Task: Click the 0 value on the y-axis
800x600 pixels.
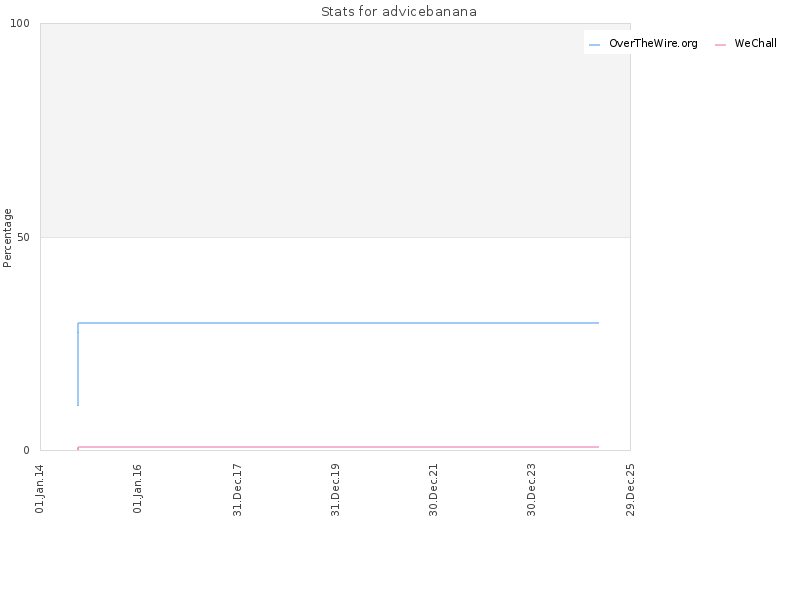Action: click(x=27, y=451)
